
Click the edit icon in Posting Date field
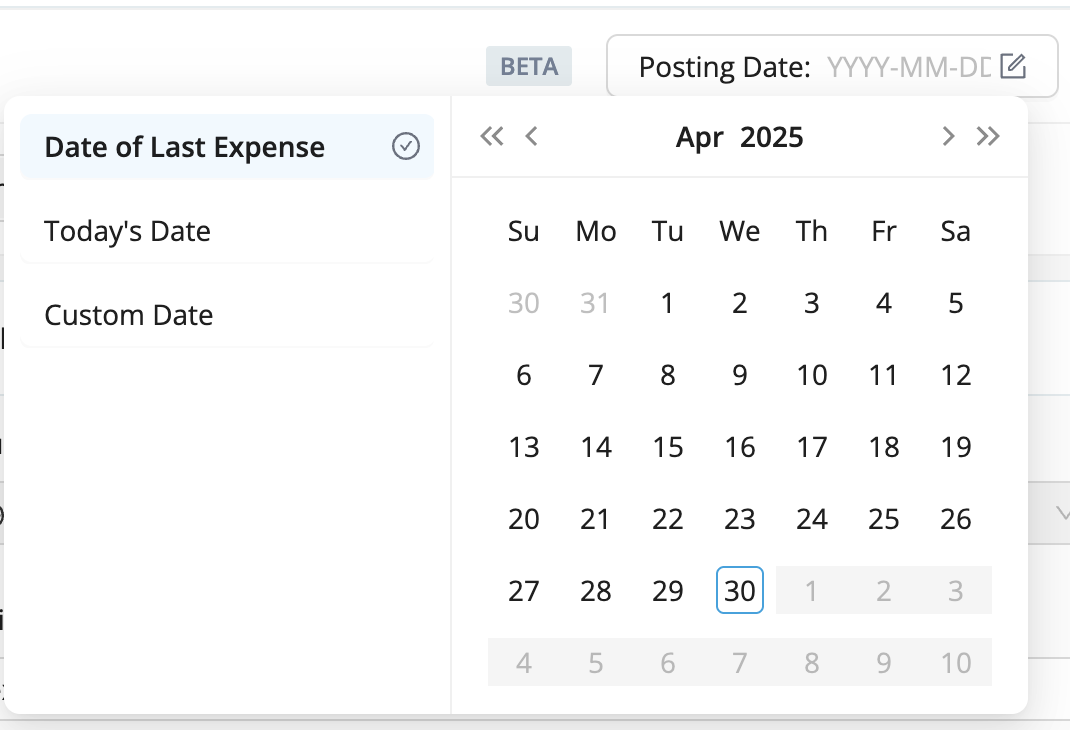coord(1013,67)
